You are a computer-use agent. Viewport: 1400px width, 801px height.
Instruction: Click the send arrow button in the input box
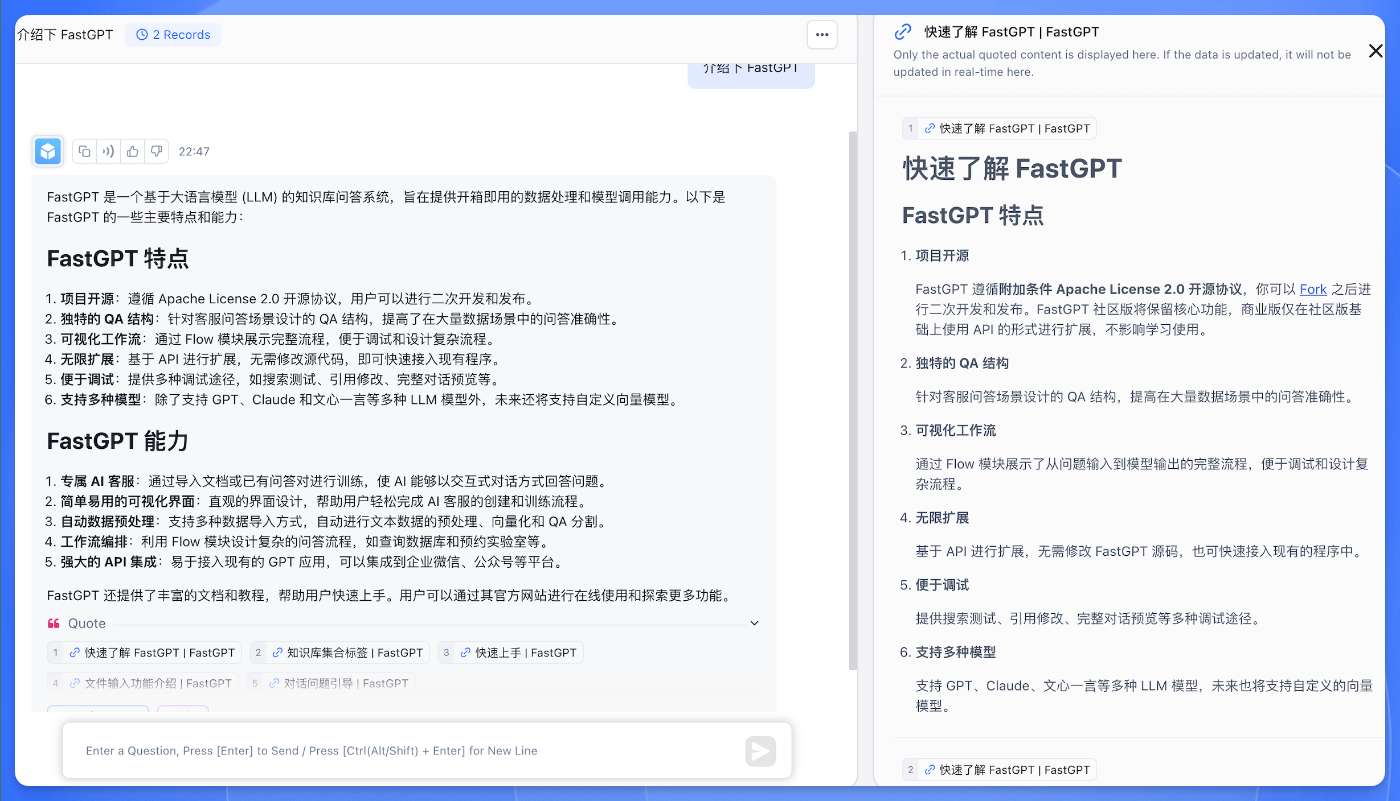[760, 751]
